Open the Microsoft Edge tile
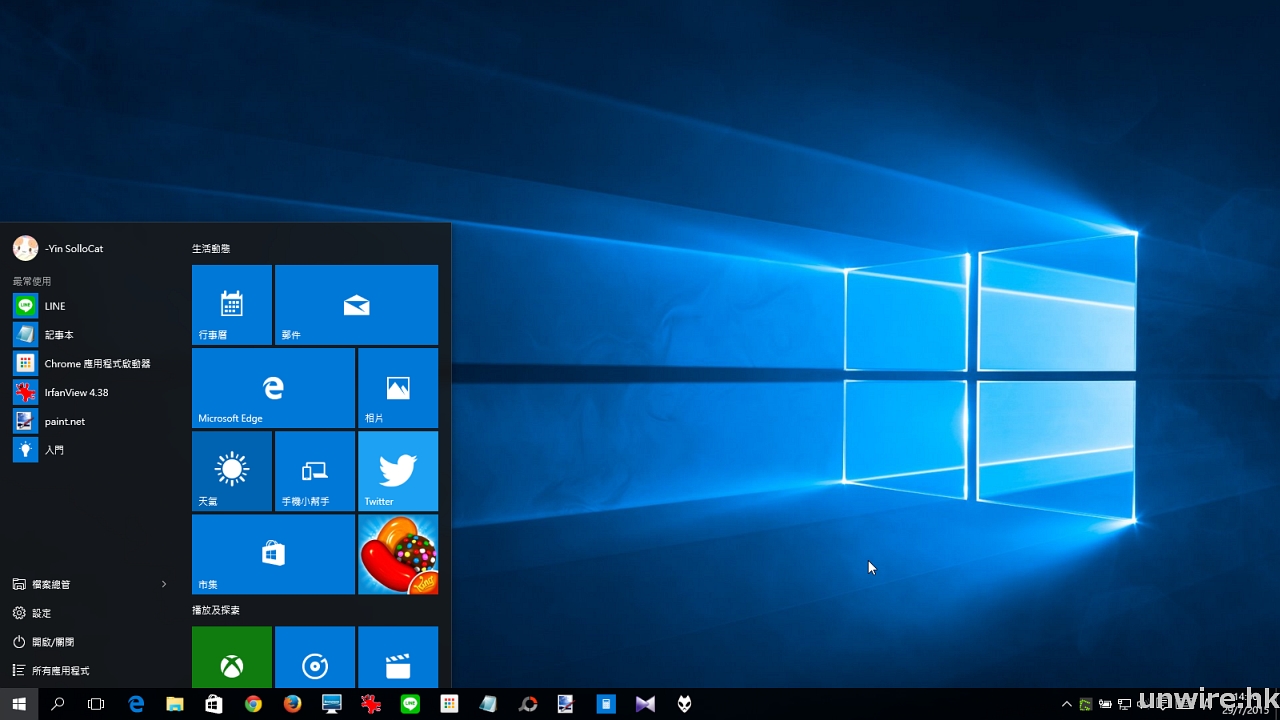 pyautogui.click(x=273, y=388)
